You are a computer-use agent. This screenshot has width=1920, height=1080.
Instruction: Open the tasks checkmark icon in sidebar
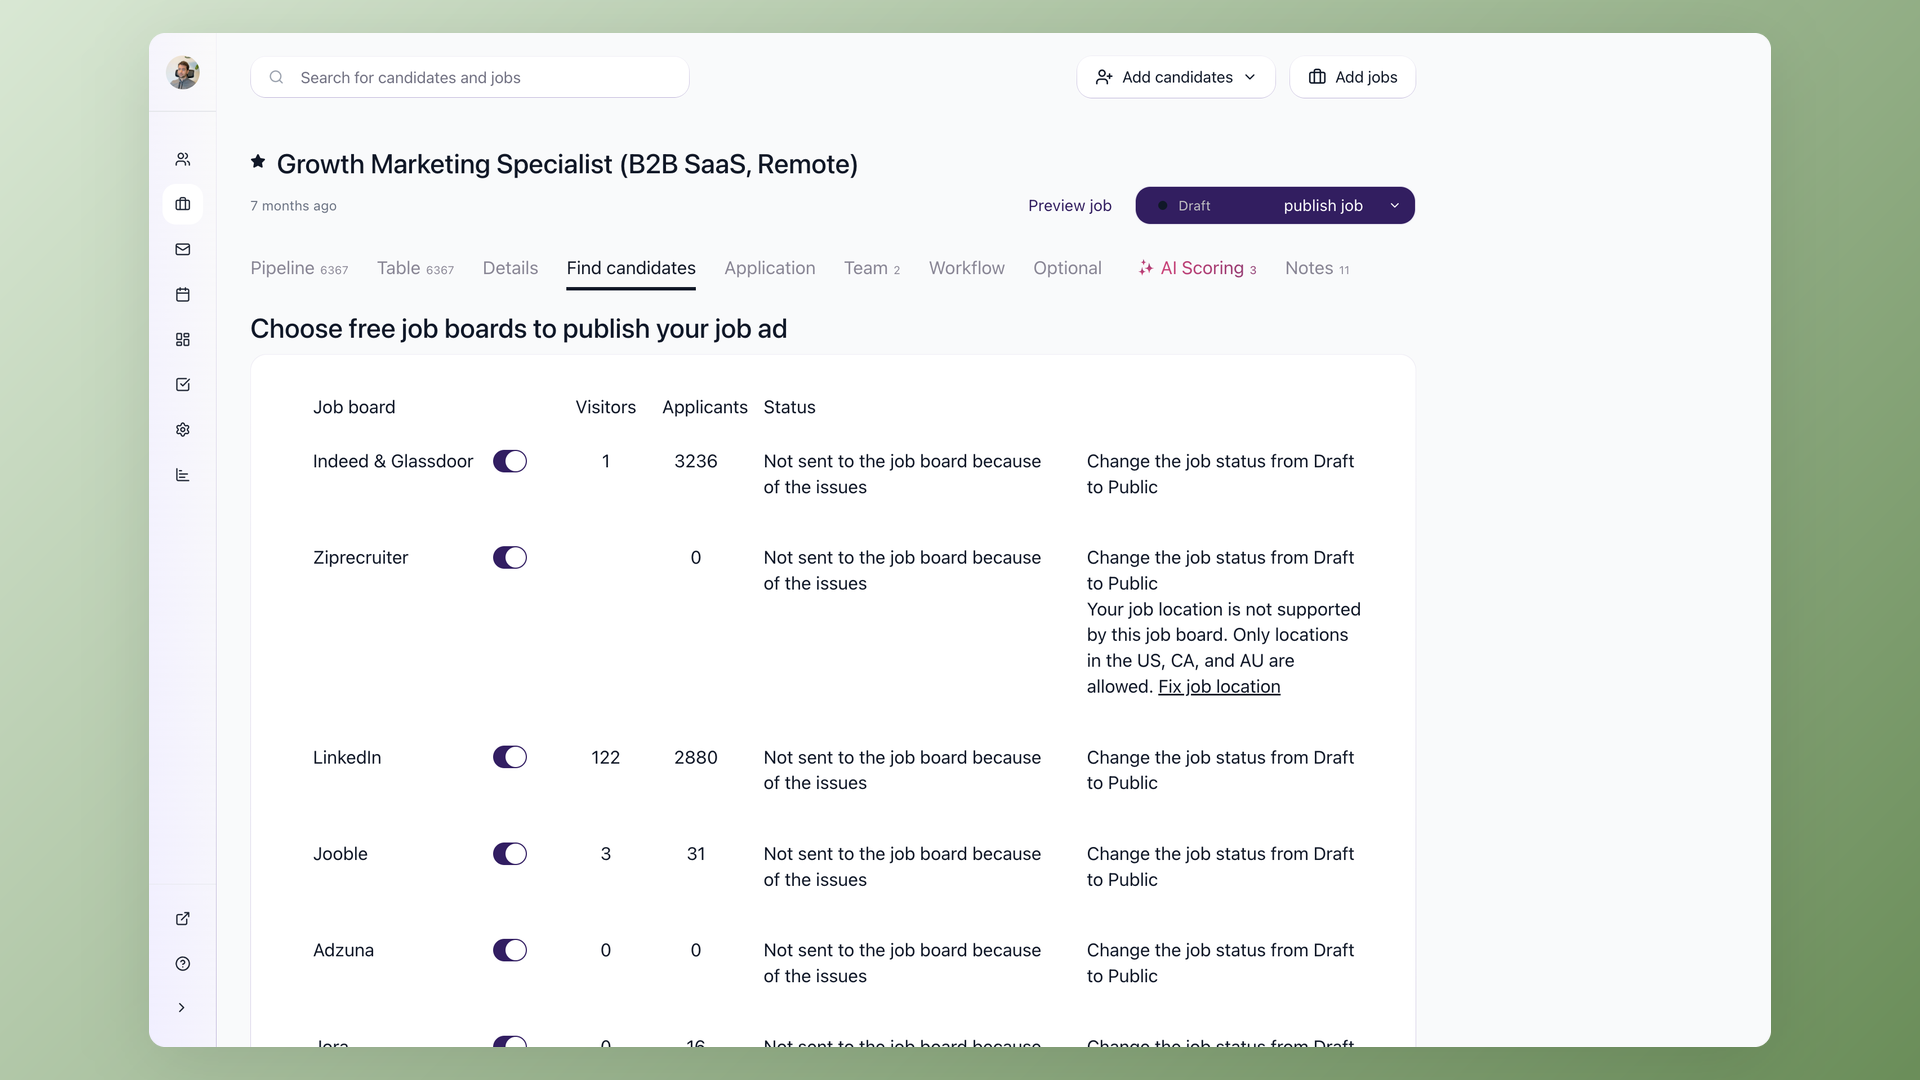tap(183, 384)
